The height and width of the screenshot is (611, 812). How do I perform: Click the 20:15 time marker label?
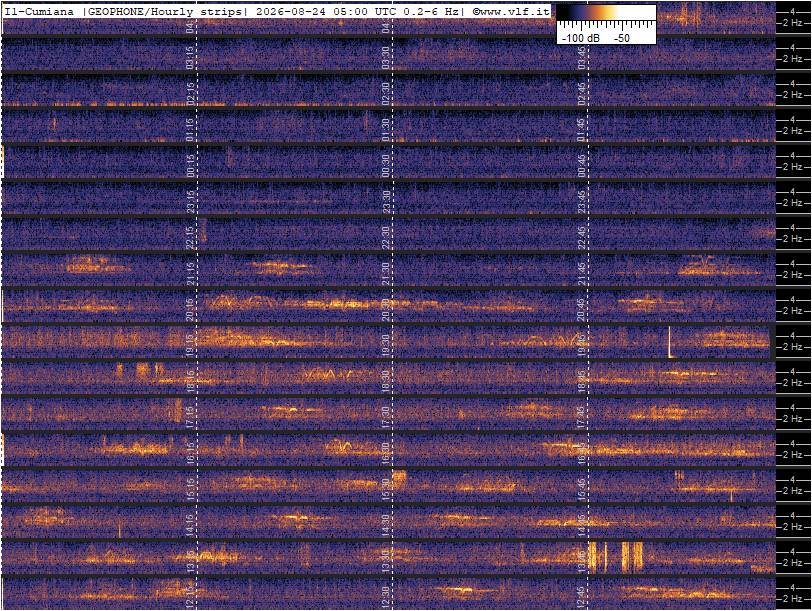click(190, 310)
